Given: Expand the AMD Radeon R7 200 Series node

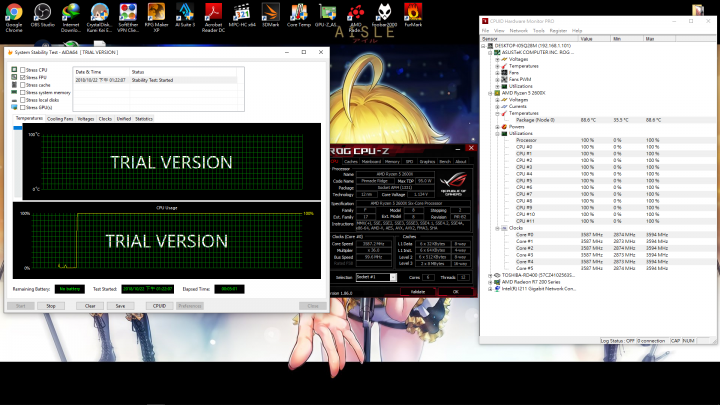Looking at the screenshot, I should 490,282.
